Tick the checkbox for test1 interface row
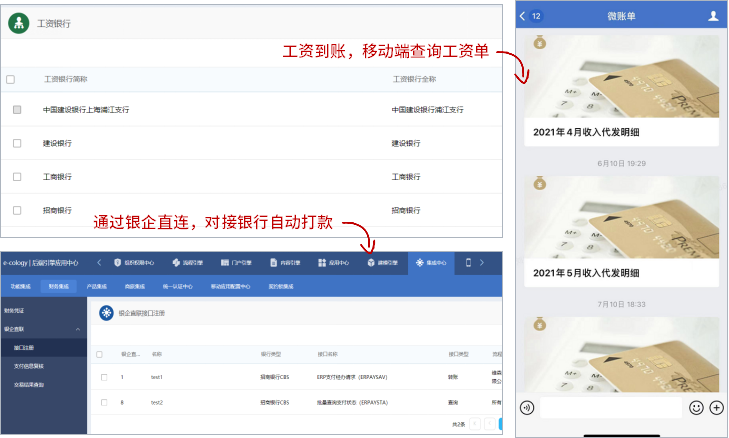 (103, 377)
